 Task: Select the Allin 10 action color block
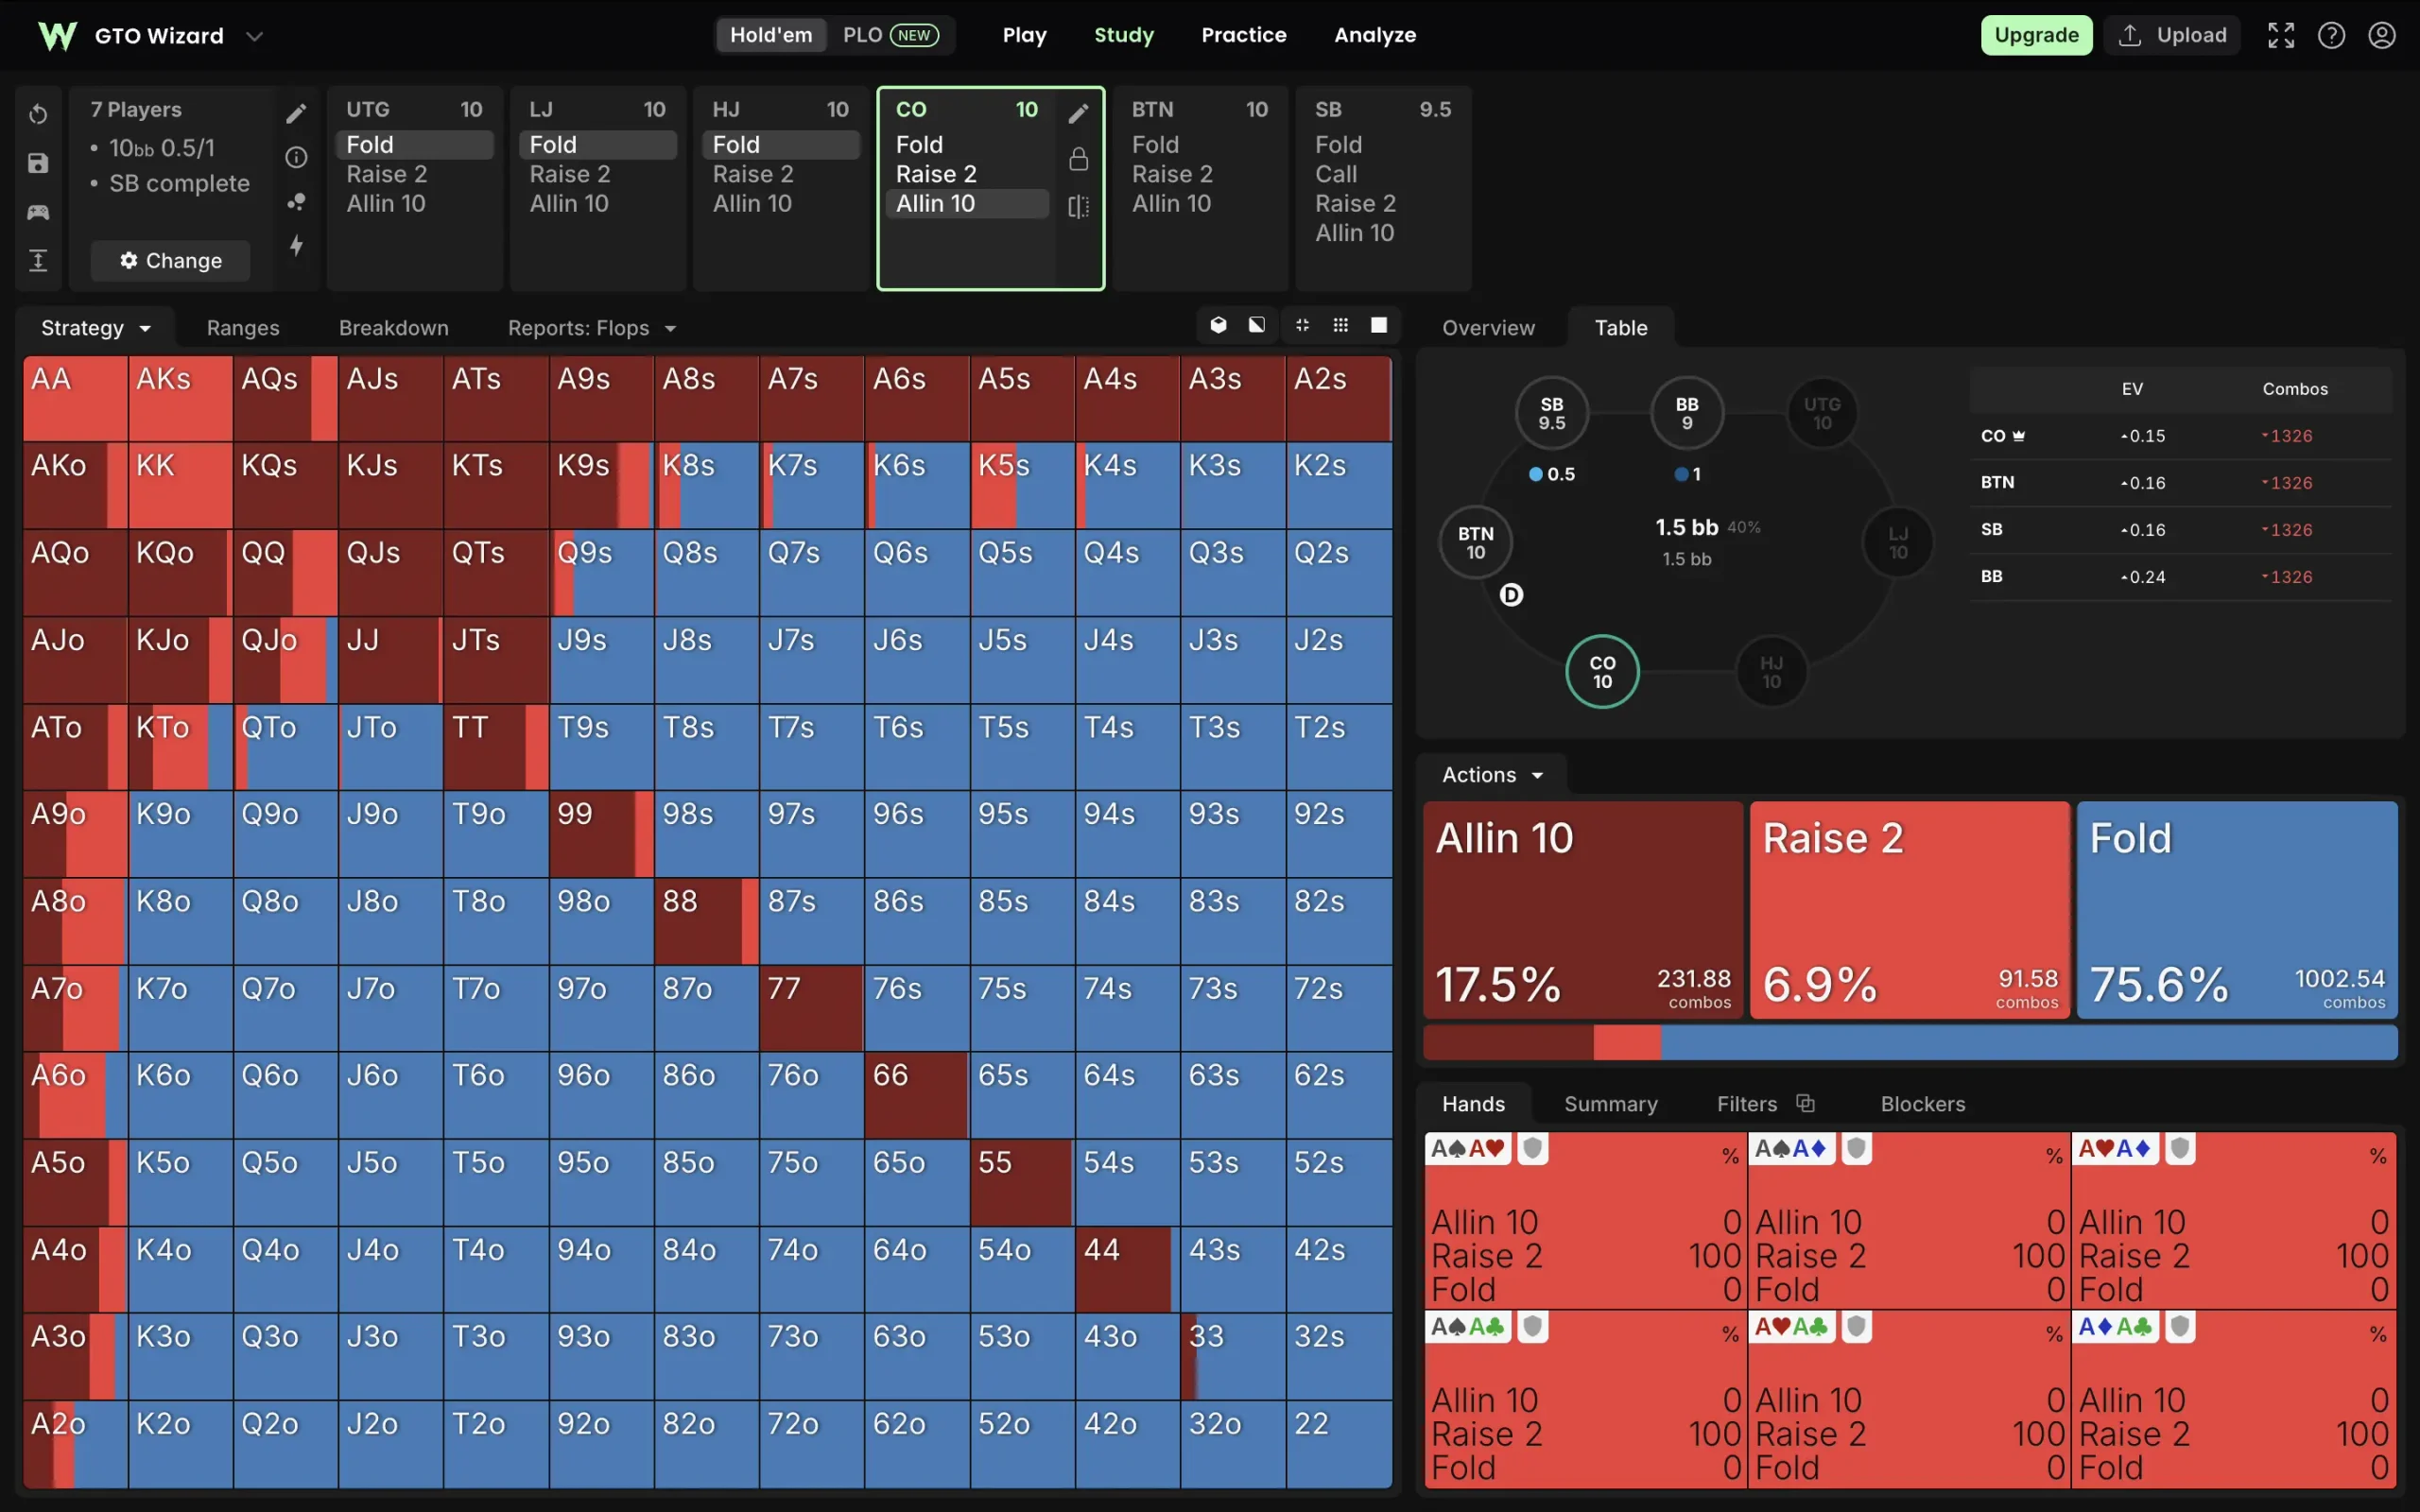1582,910
